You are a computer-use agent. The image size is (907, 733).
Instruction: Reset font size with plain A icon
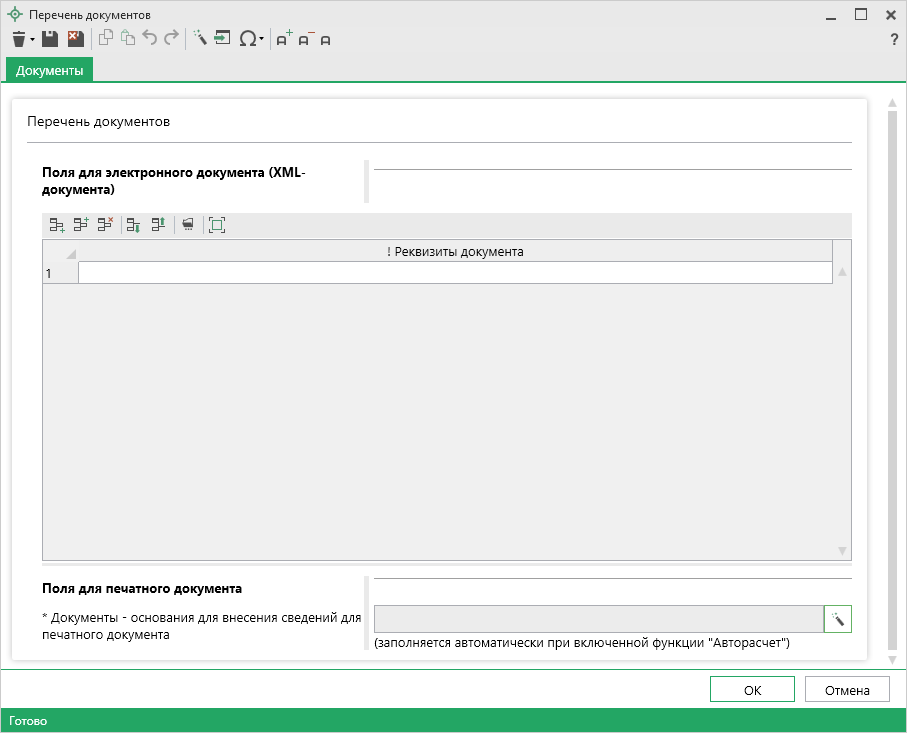[325, 40]
